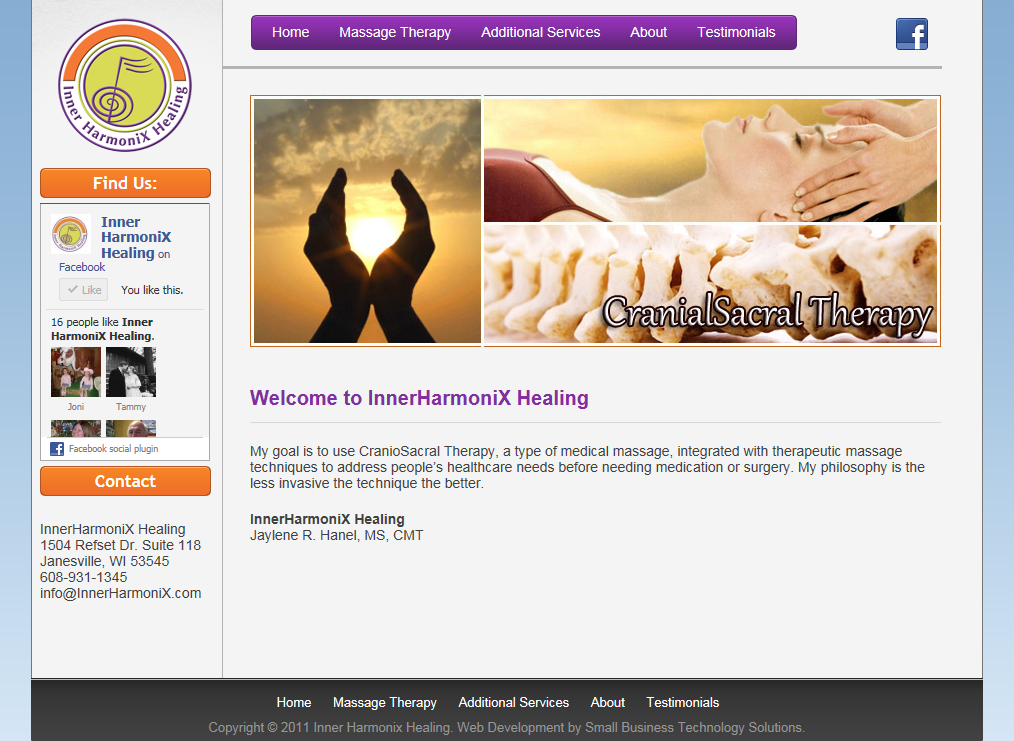
Task: Click the Inner HarmoniX Healing circular logo
Action: coord(125,85)
